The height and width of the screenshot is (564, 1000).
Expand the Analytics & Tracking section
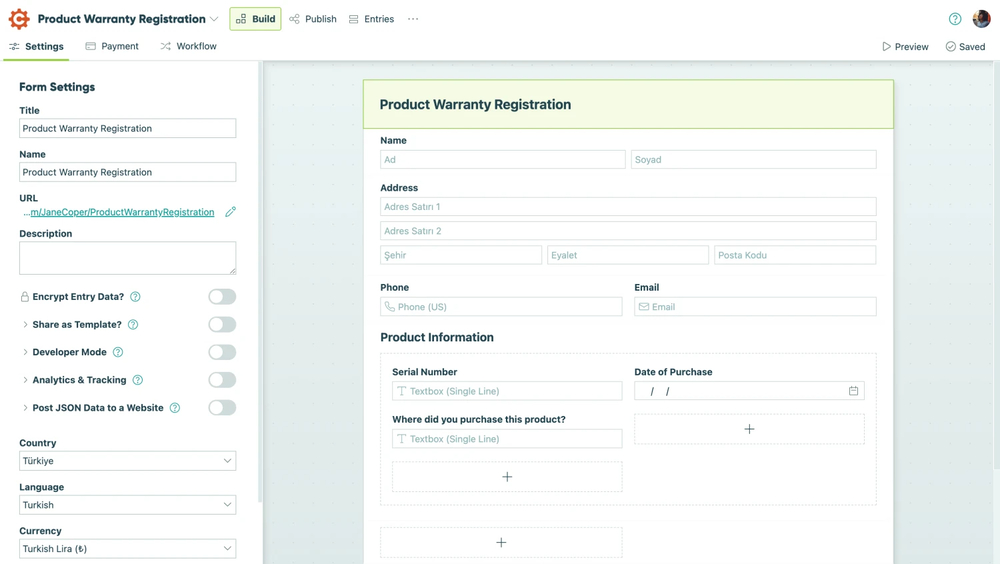point(26,380)
